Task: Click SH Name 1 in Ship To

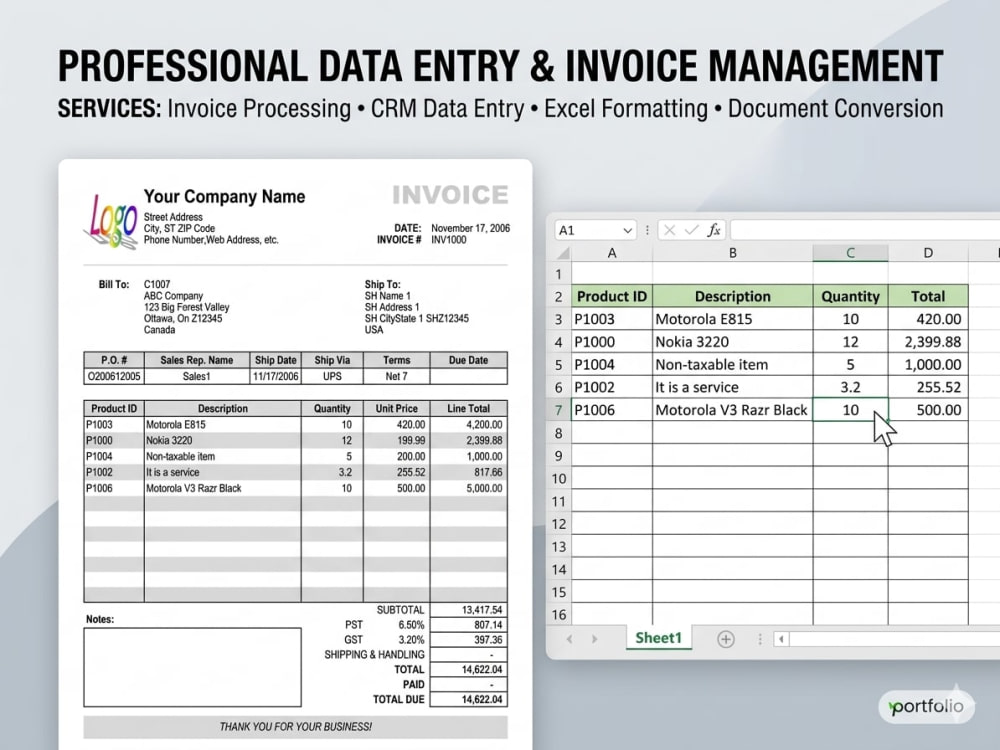Action: [x=388, y=296]
